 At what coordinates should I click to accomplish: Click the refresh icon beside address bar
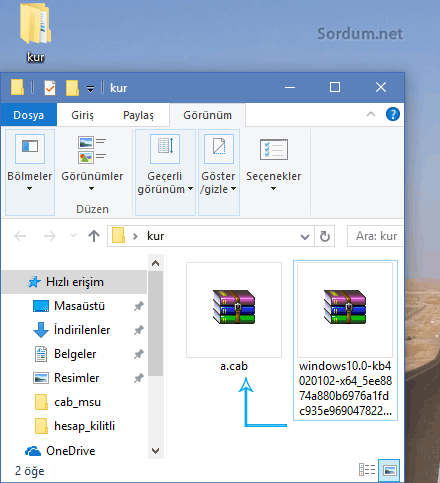[325, 236]
